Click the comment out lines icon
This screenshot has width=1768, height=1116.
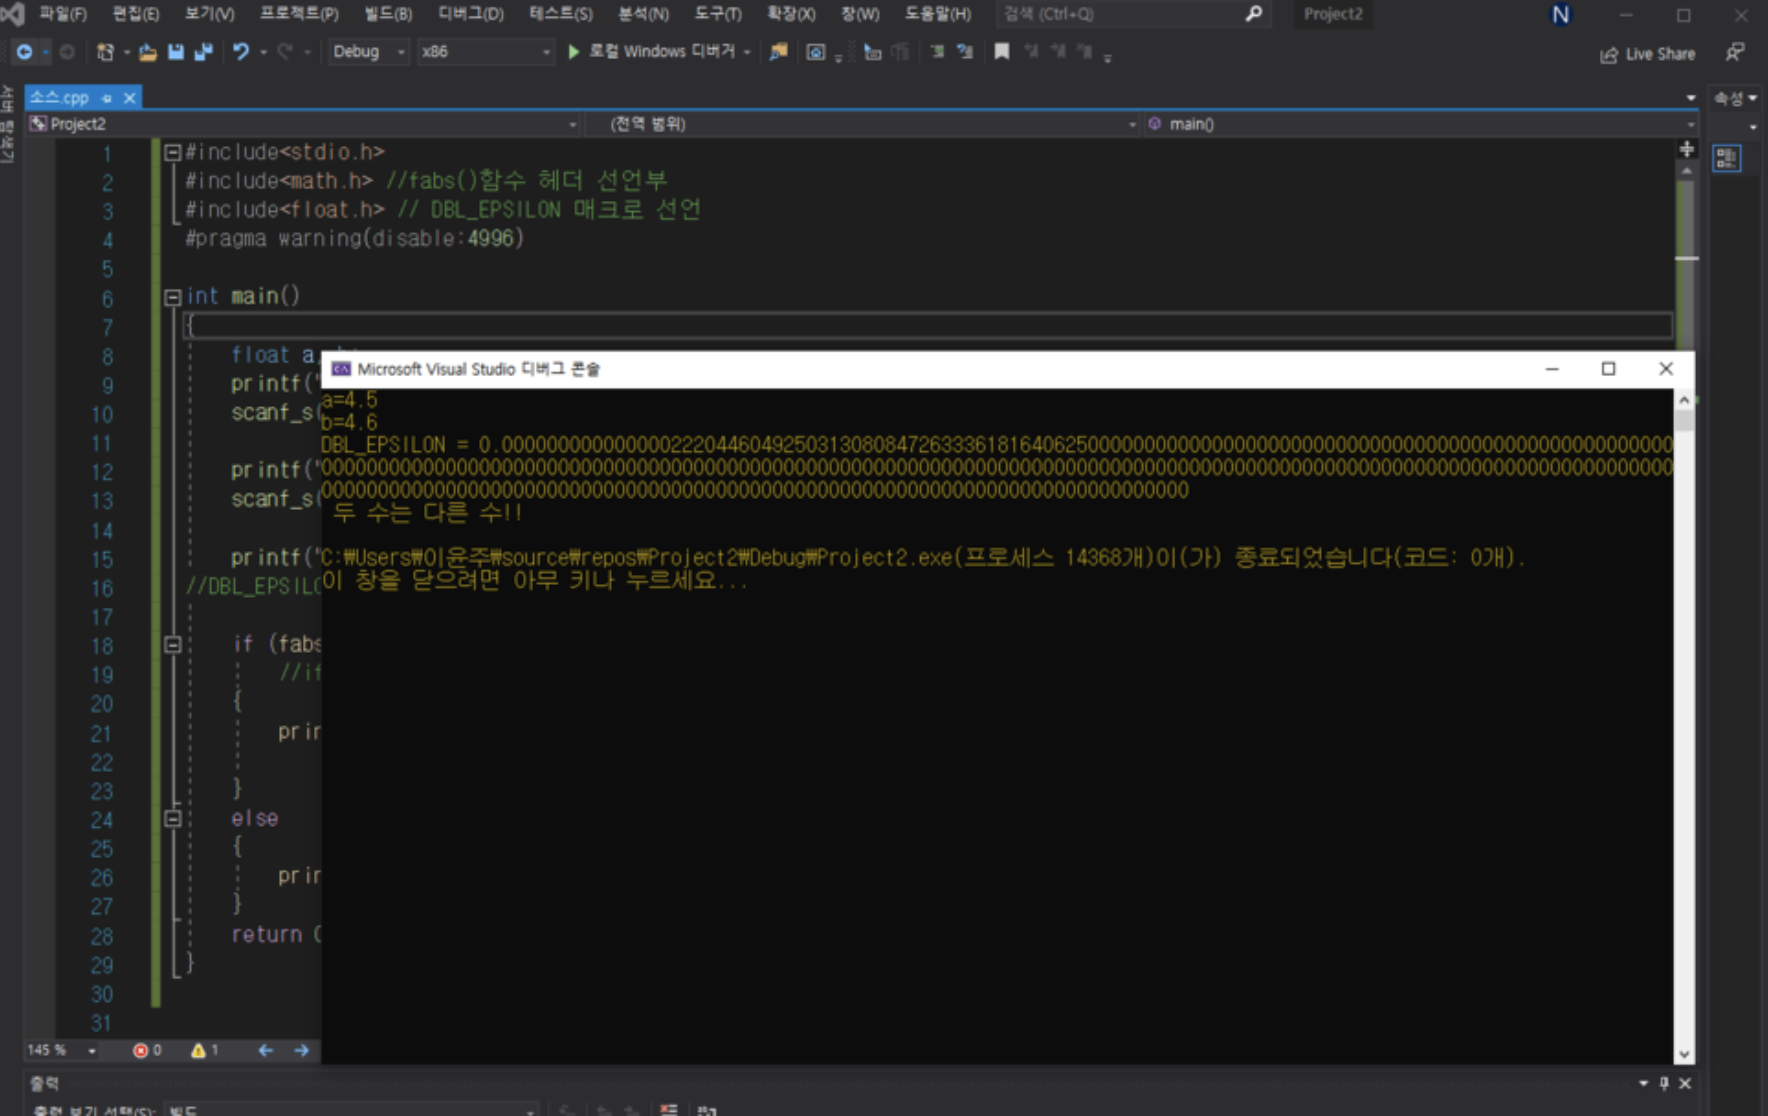938,51
